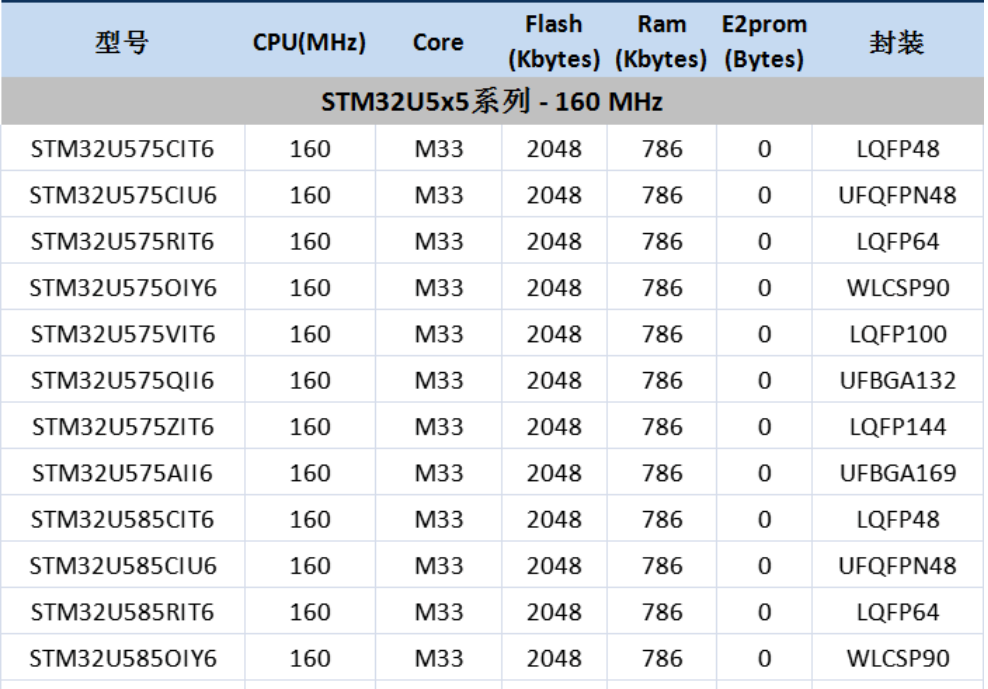Select cell STM32U575CIT6

(122, 149)
